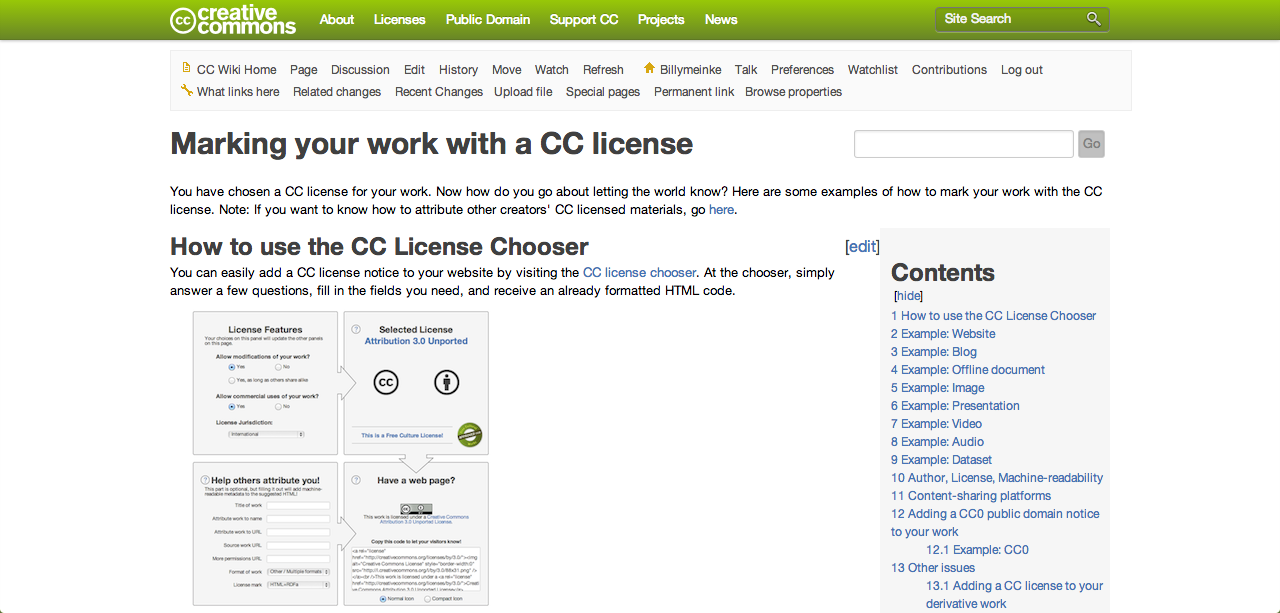
Task: Hide the Contents table
Action: (908, 296)
